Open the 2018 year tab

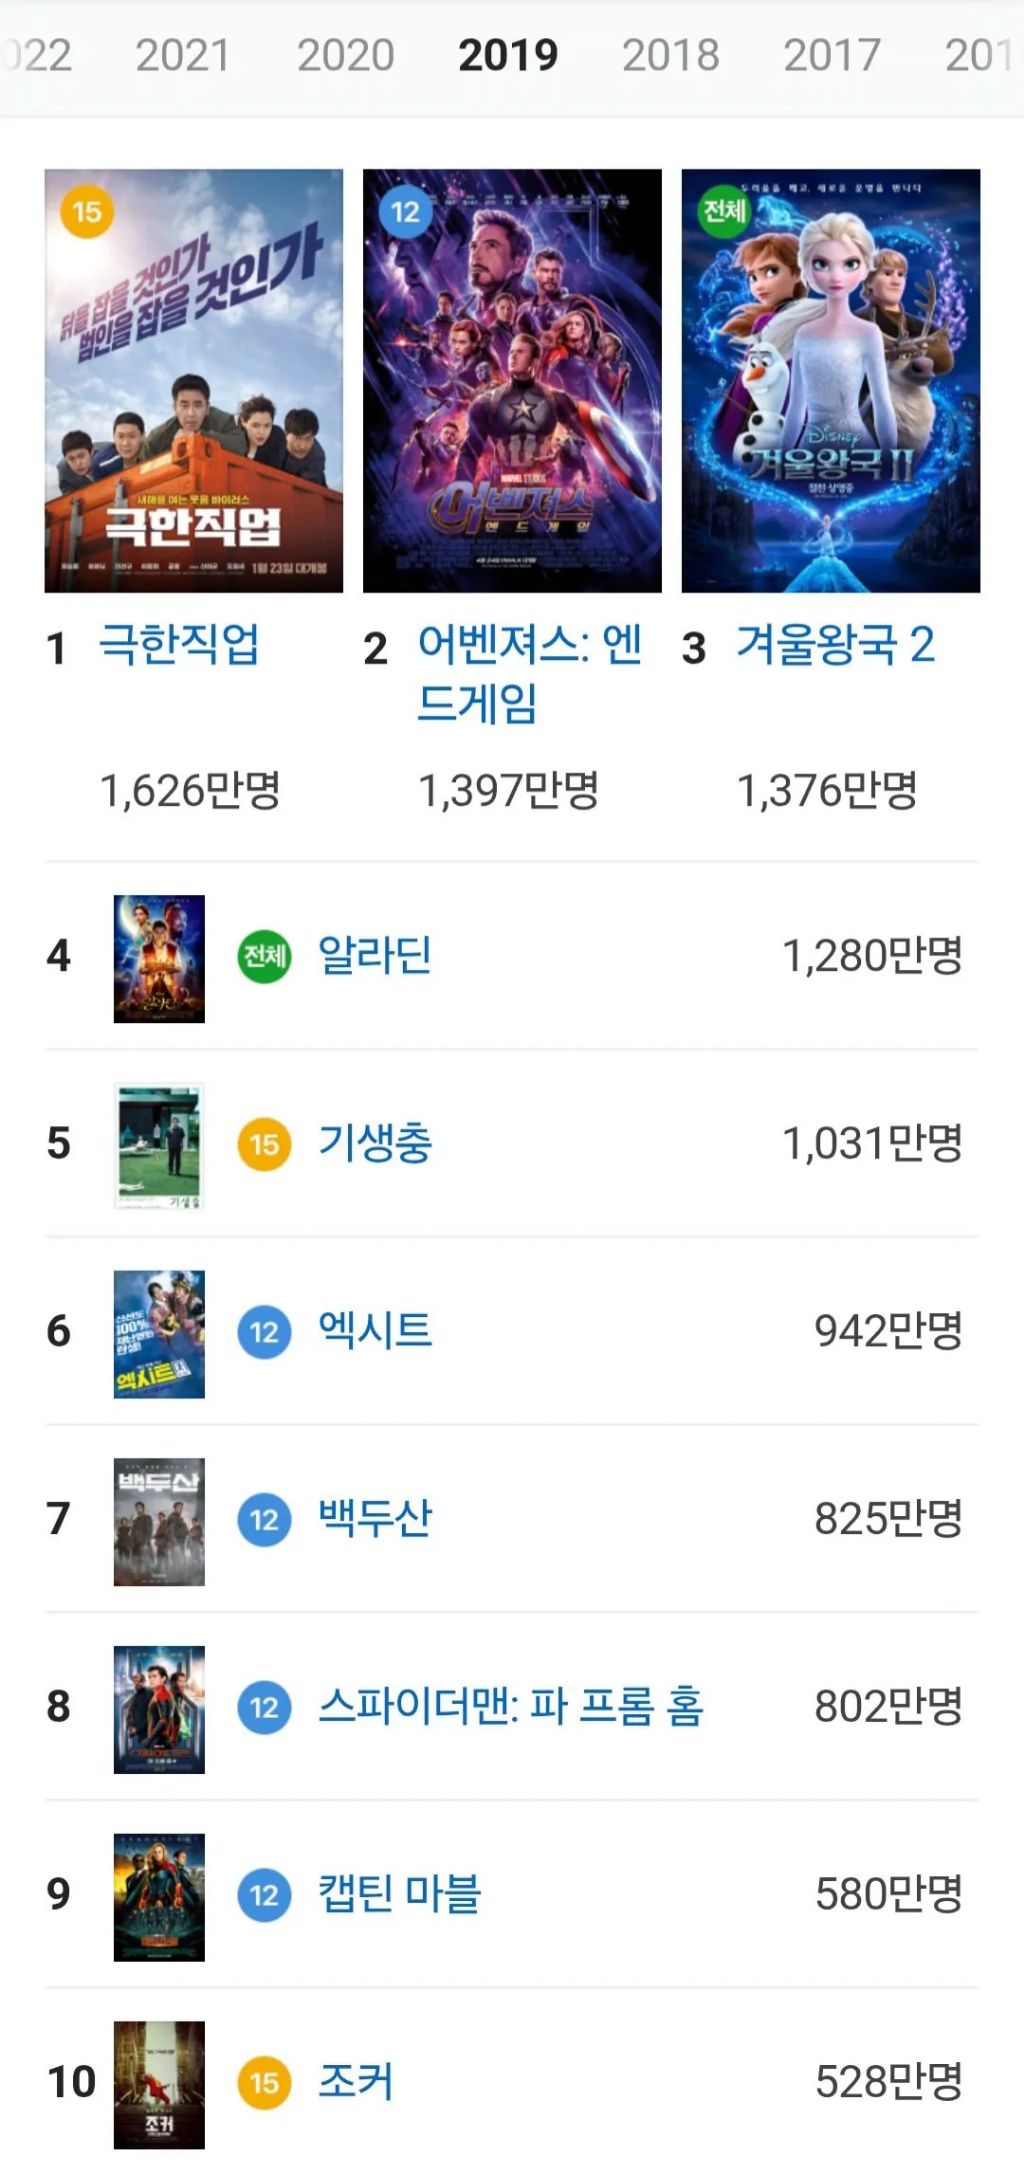coord(670,55)
